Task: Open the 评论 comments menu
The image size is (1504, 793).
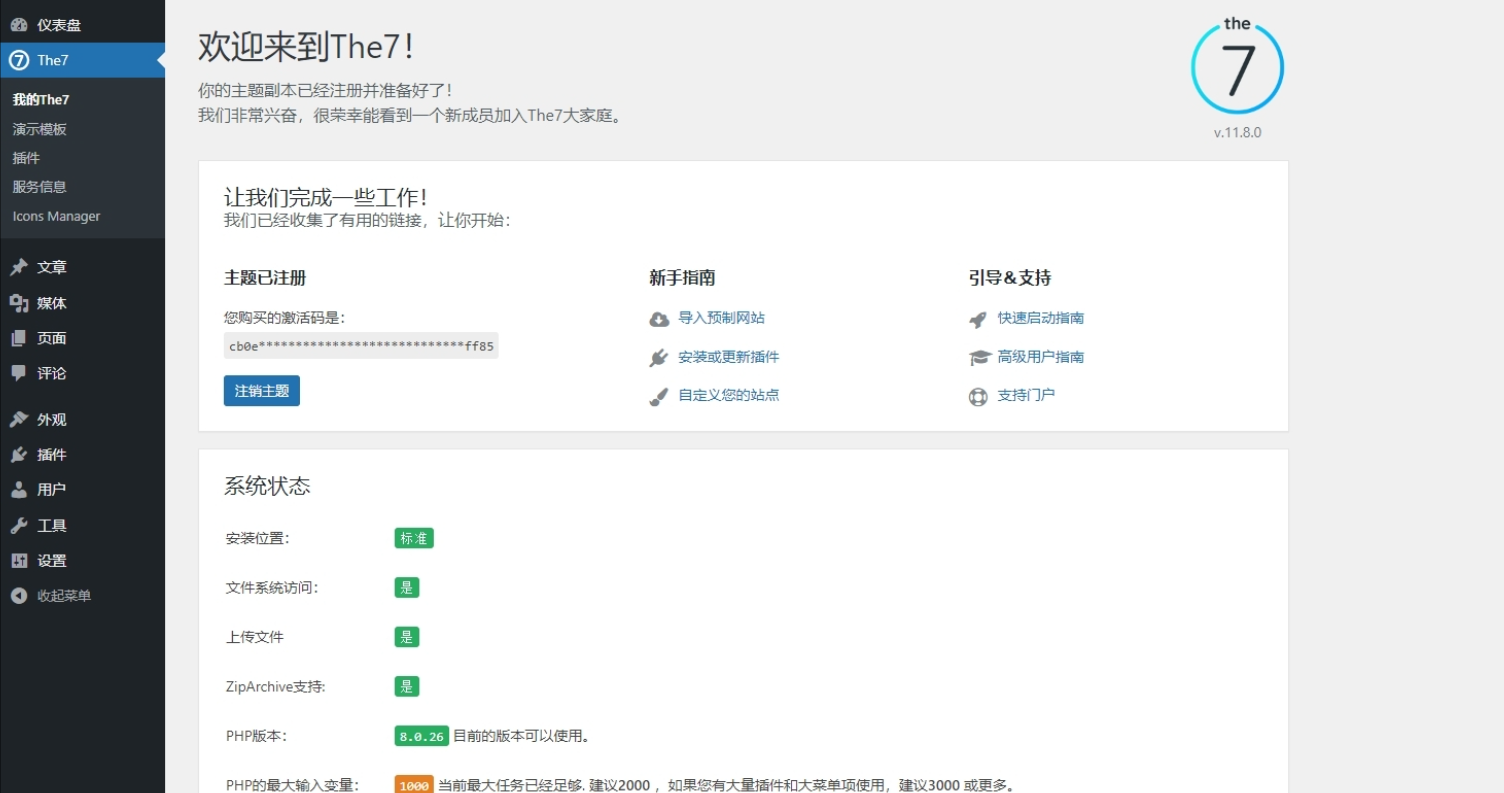Action: [82, 373]
